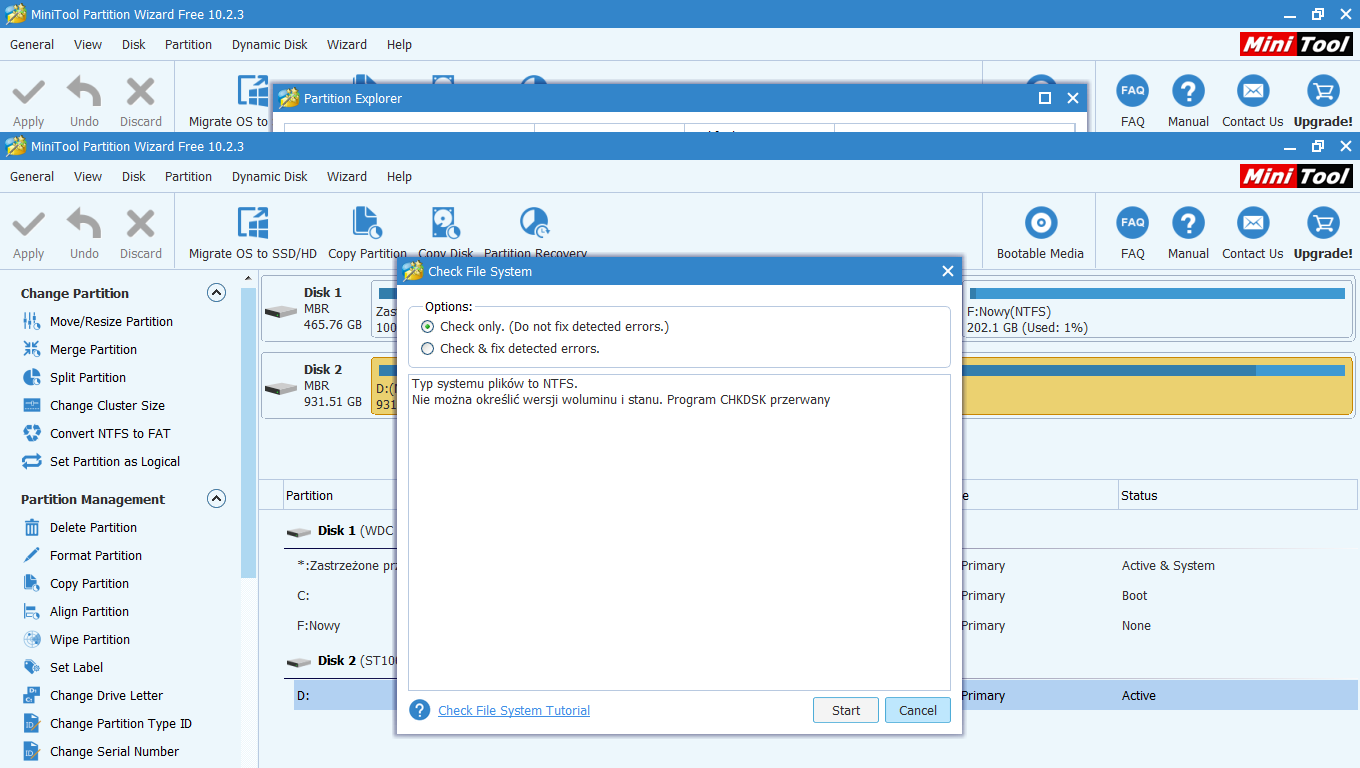The width and height of the screenshot is (1360, 768).
Task: Click Change Partition Type ID
Action: click(x=120, y=723)
